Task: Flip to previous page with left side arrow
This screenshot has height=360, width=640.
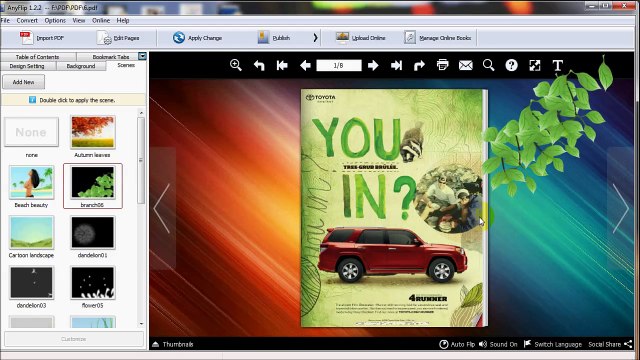Action: [x=162, y=208]
